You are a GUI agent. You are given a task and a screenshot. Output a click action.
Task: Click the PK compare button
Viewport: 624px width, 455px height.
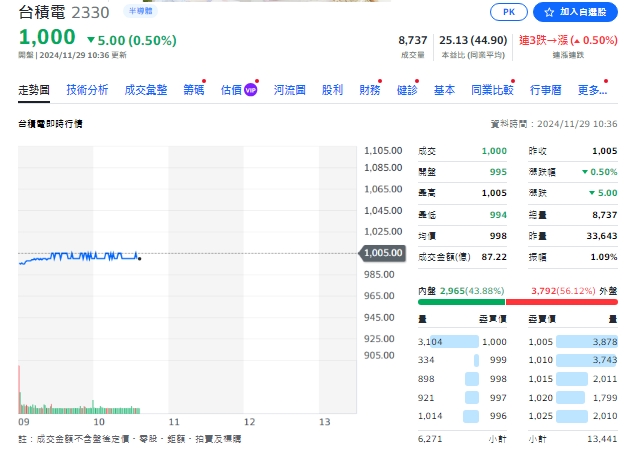point(509,12)
